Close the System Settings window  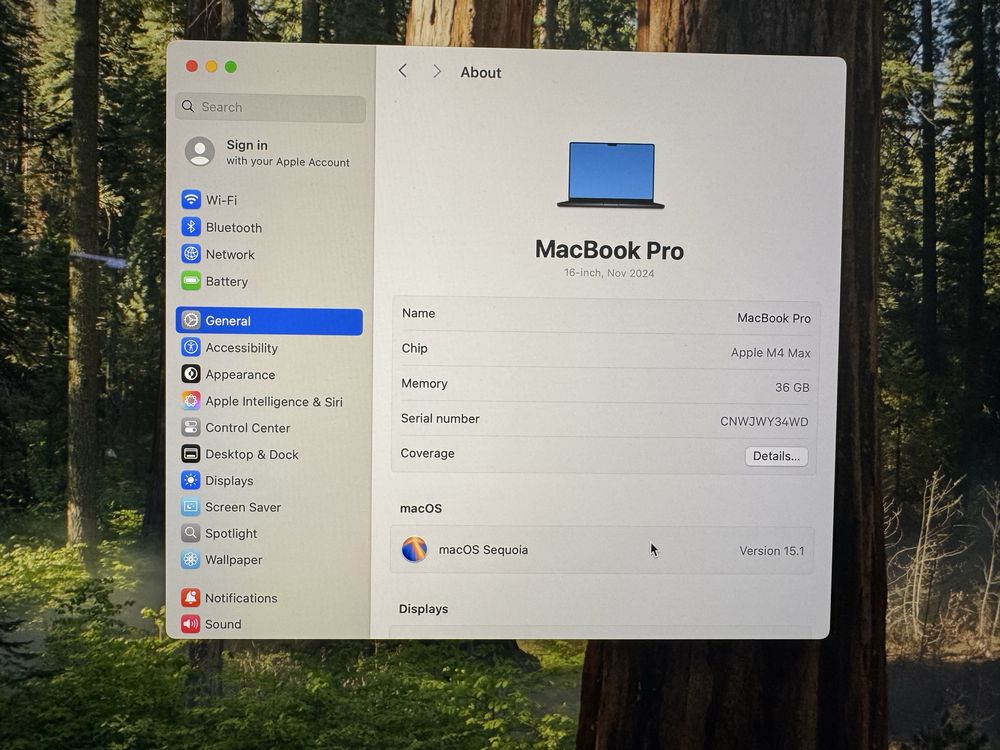tap(192, 66)
